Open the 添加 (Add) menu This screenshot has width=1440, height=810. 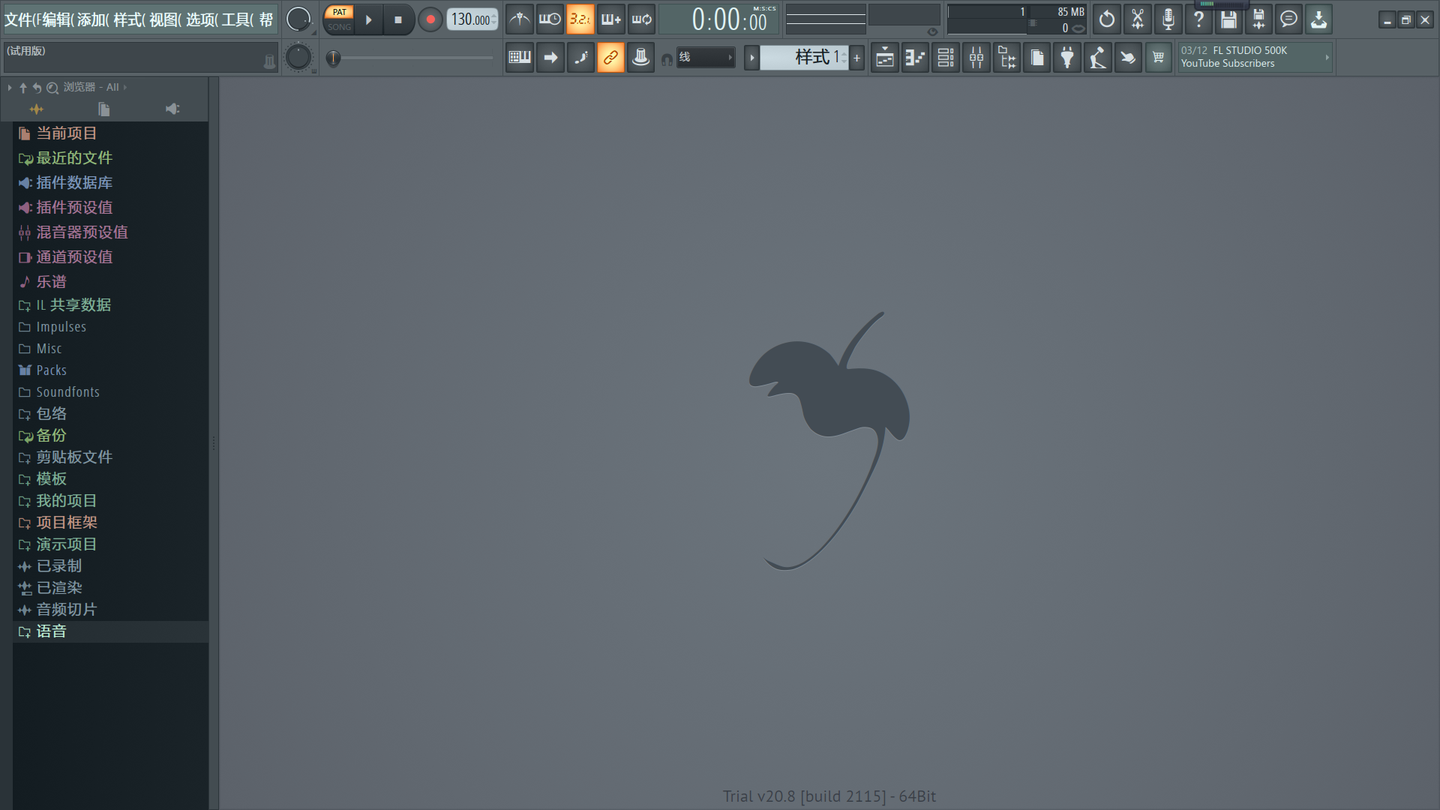(x=93, y=19)
